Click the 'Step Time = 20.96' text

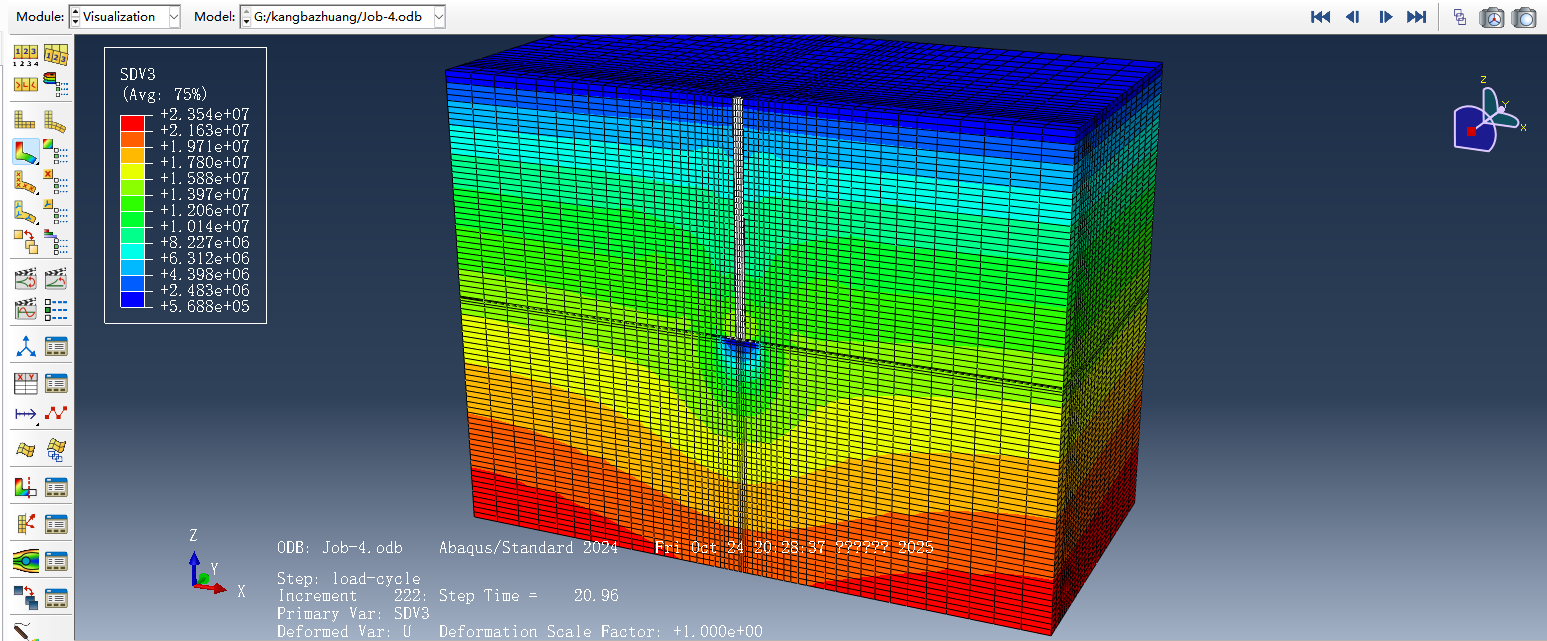[x=529, y=596]
